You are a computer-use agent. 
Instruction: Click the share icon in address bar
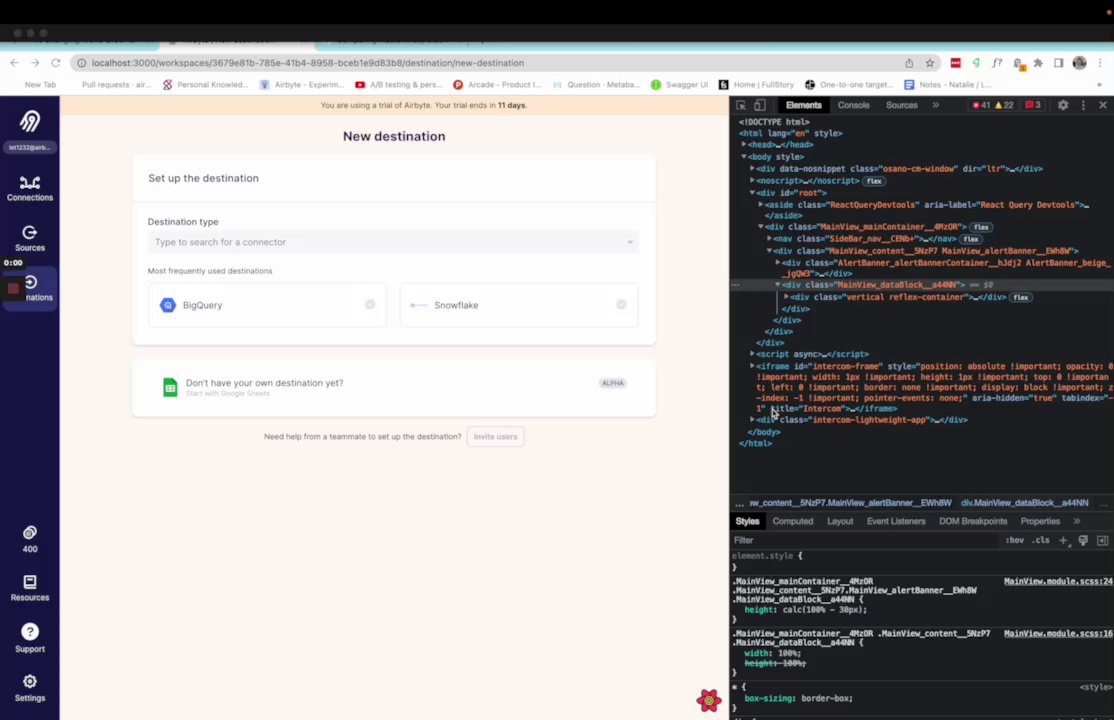pos(909,63)
